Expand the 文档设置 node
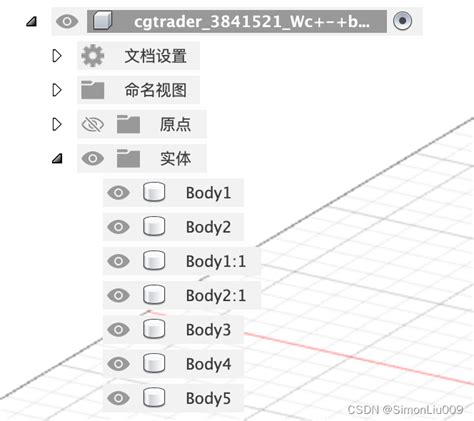Viewport: 474px width, 421px height. 57,56
